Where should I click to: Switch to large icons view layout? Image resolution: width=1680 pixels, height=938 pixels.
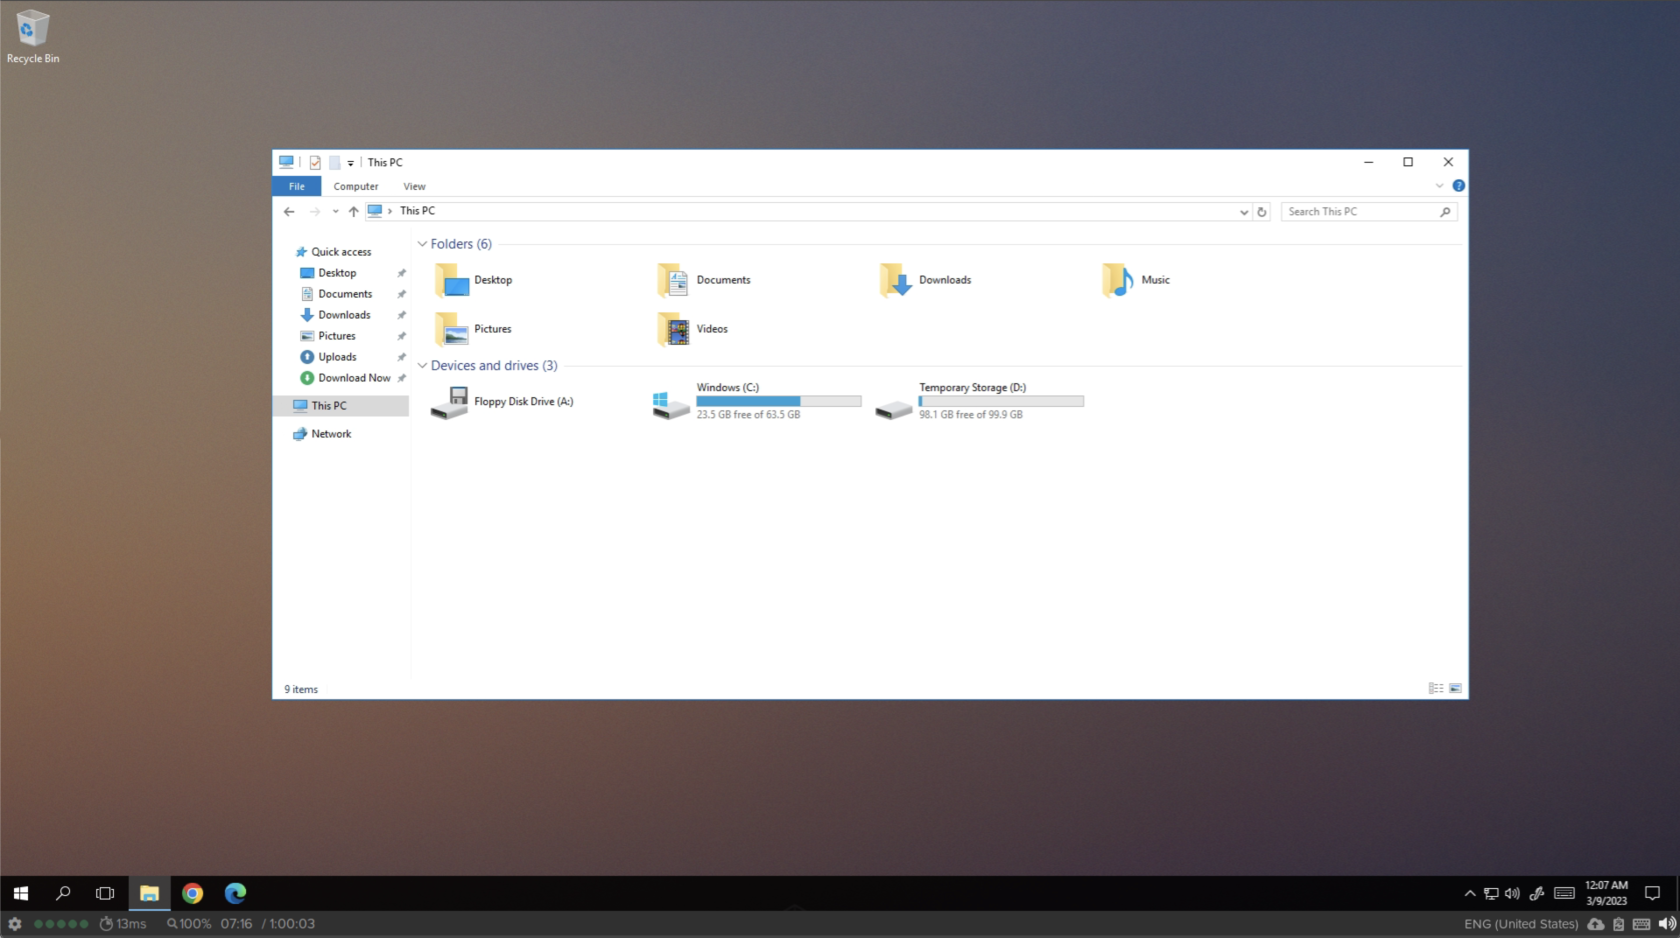(x=1455, y=688)
